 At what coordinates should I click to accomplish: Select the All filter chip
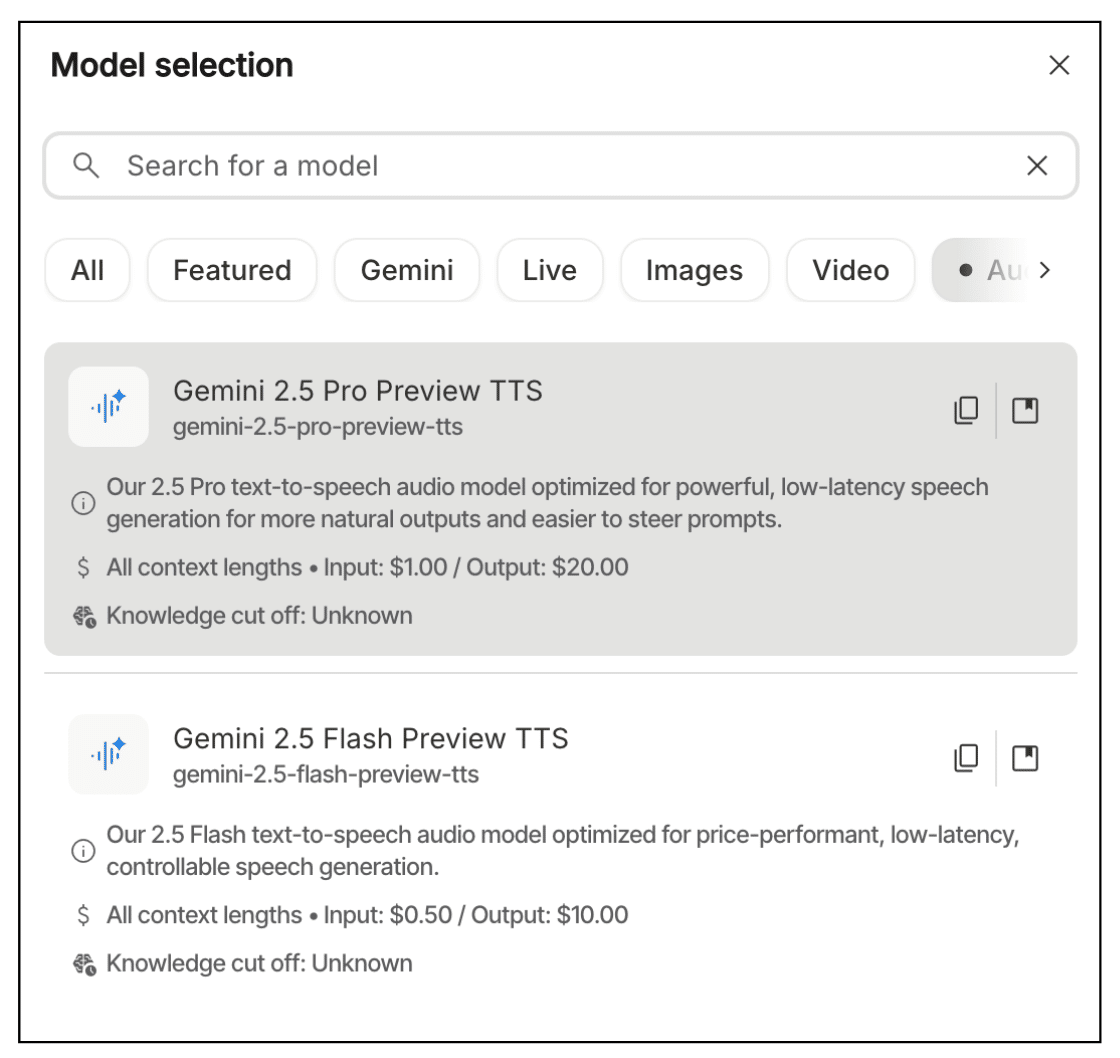tap(87, 269)
